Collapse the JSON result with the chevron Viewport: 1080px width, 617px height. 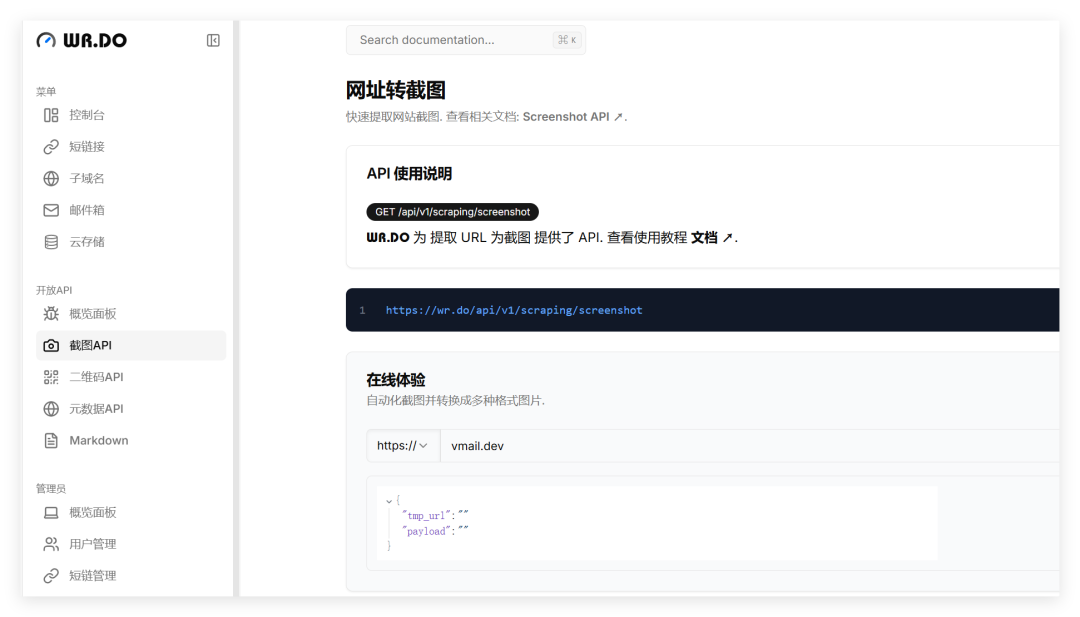click(389, 501)
